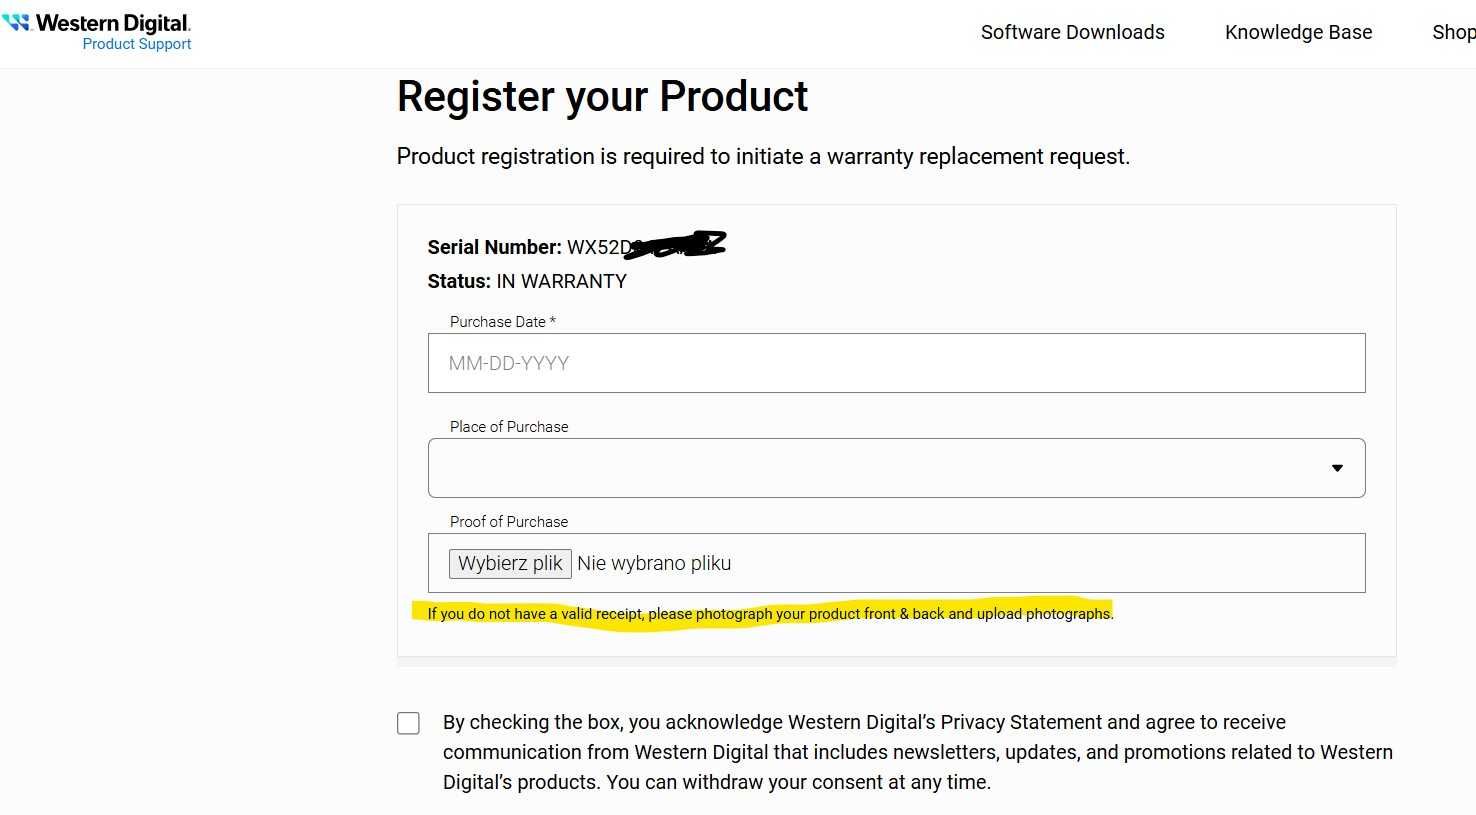
Task: Click the highlighted valid receipt note
Action: pos(770,613)
